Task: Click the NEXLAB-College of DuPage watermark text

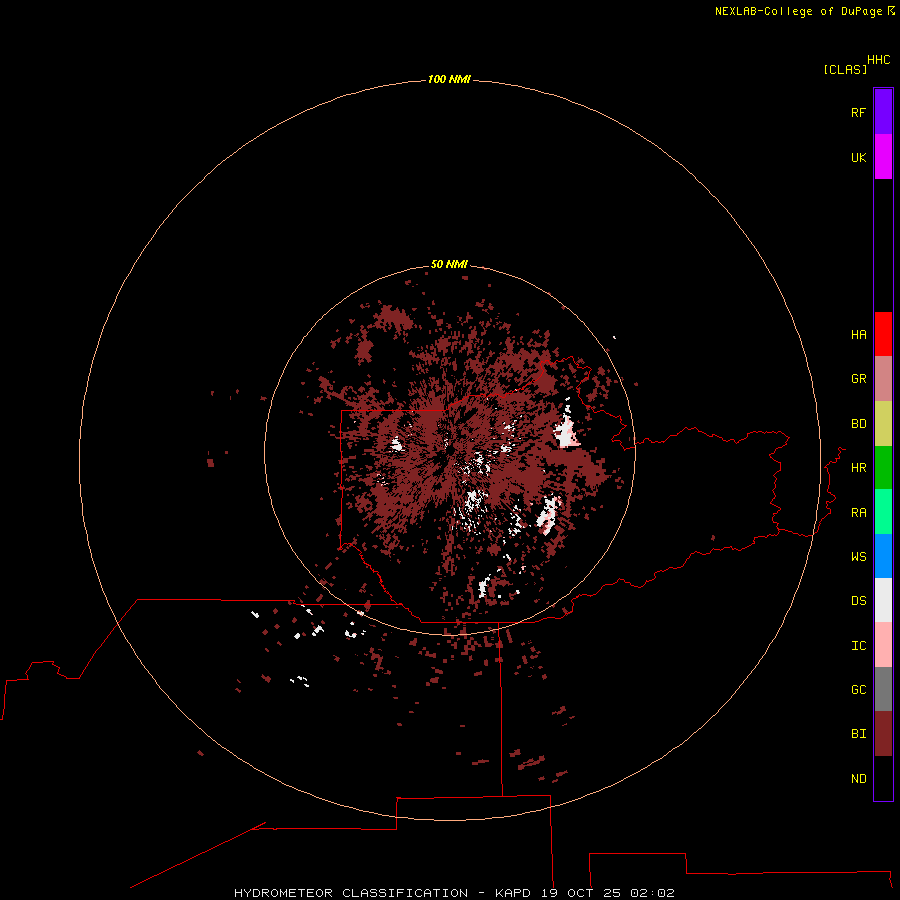Action: click(x=798, y=11)
